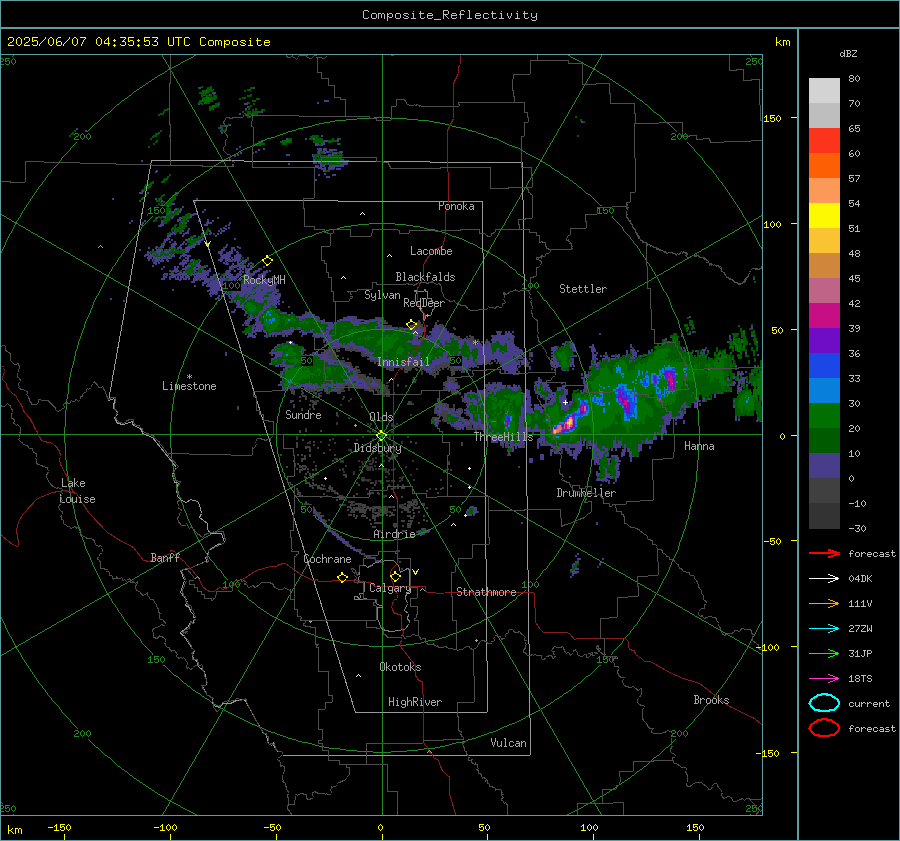This screenshot has width=900, height=841.
Task: Click the Sylvan label
Action: tap(382, 295)
